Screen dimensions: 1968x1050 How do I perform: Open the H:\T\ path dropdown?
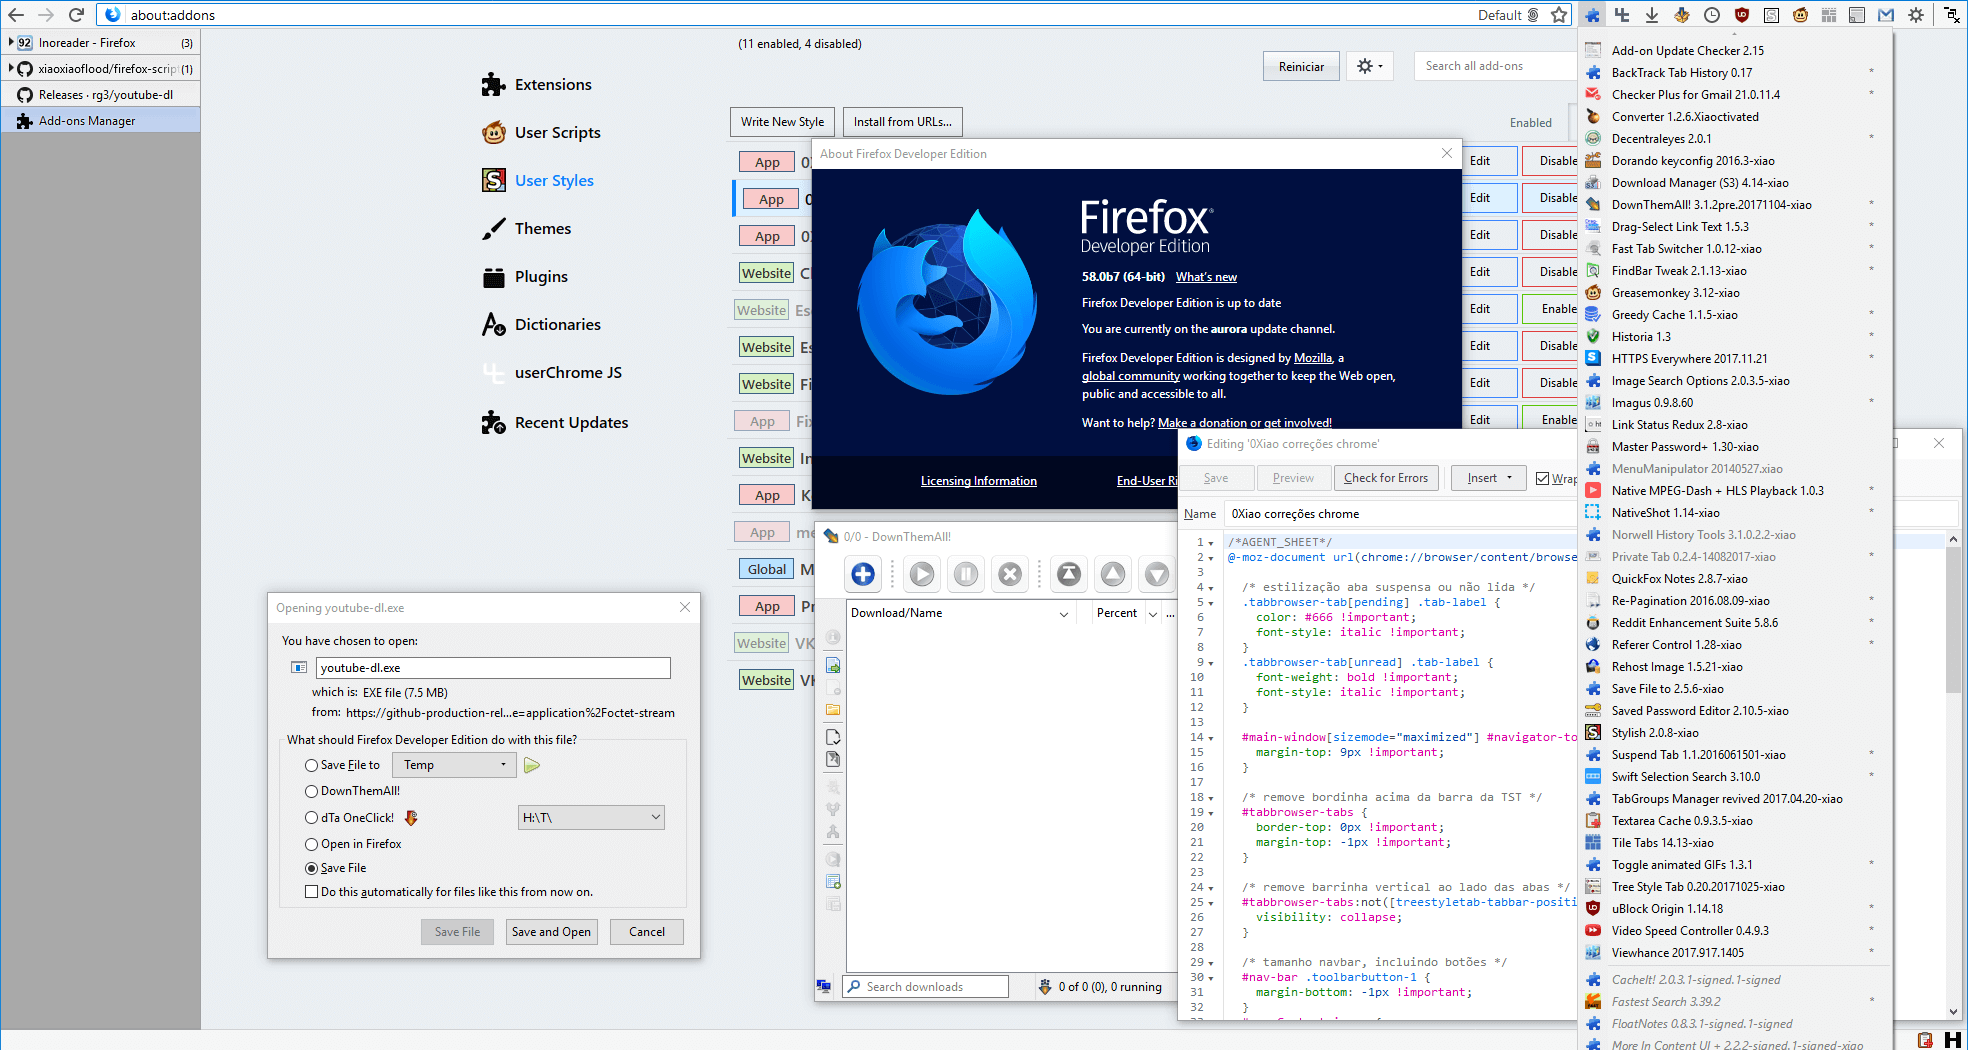coord(591,818)
